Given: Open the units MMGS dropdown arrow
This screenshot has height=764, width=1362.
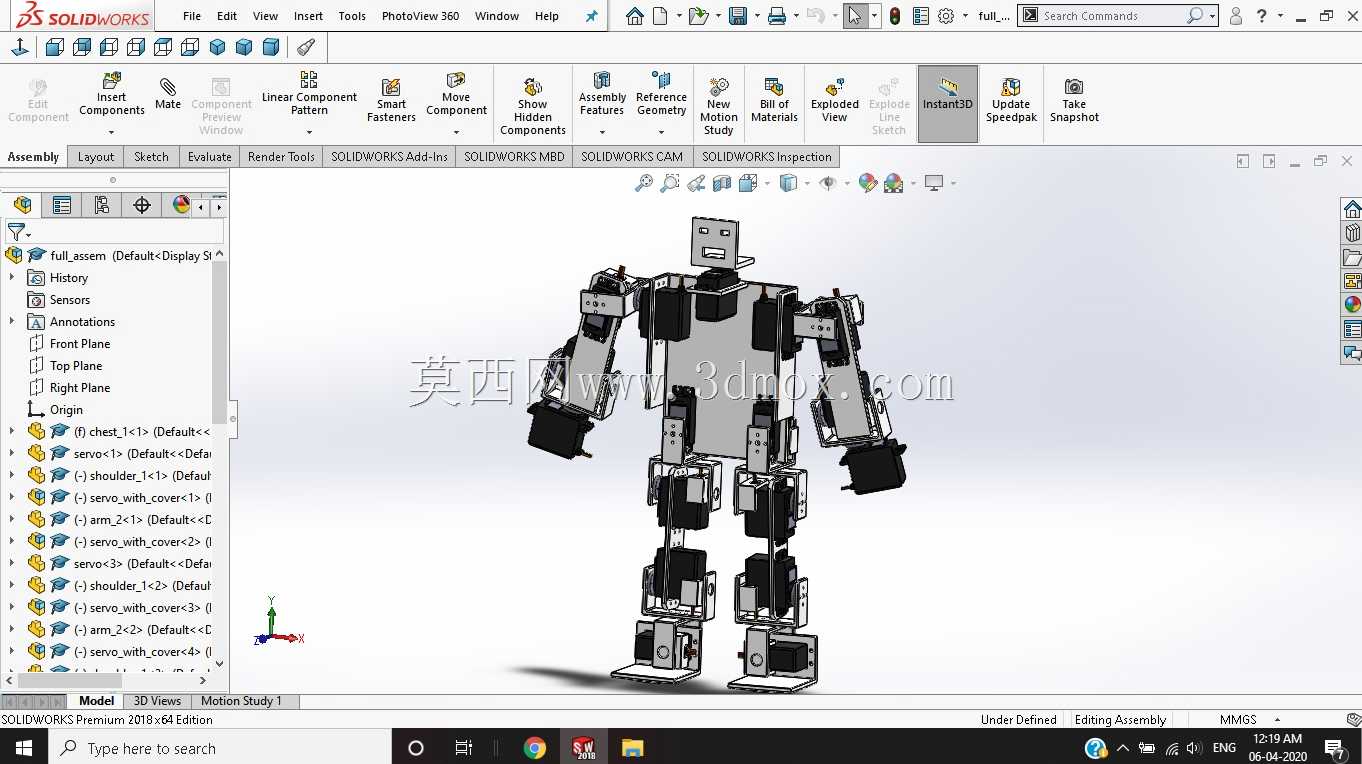Looking at the screenshot, I should (1277, 720).
